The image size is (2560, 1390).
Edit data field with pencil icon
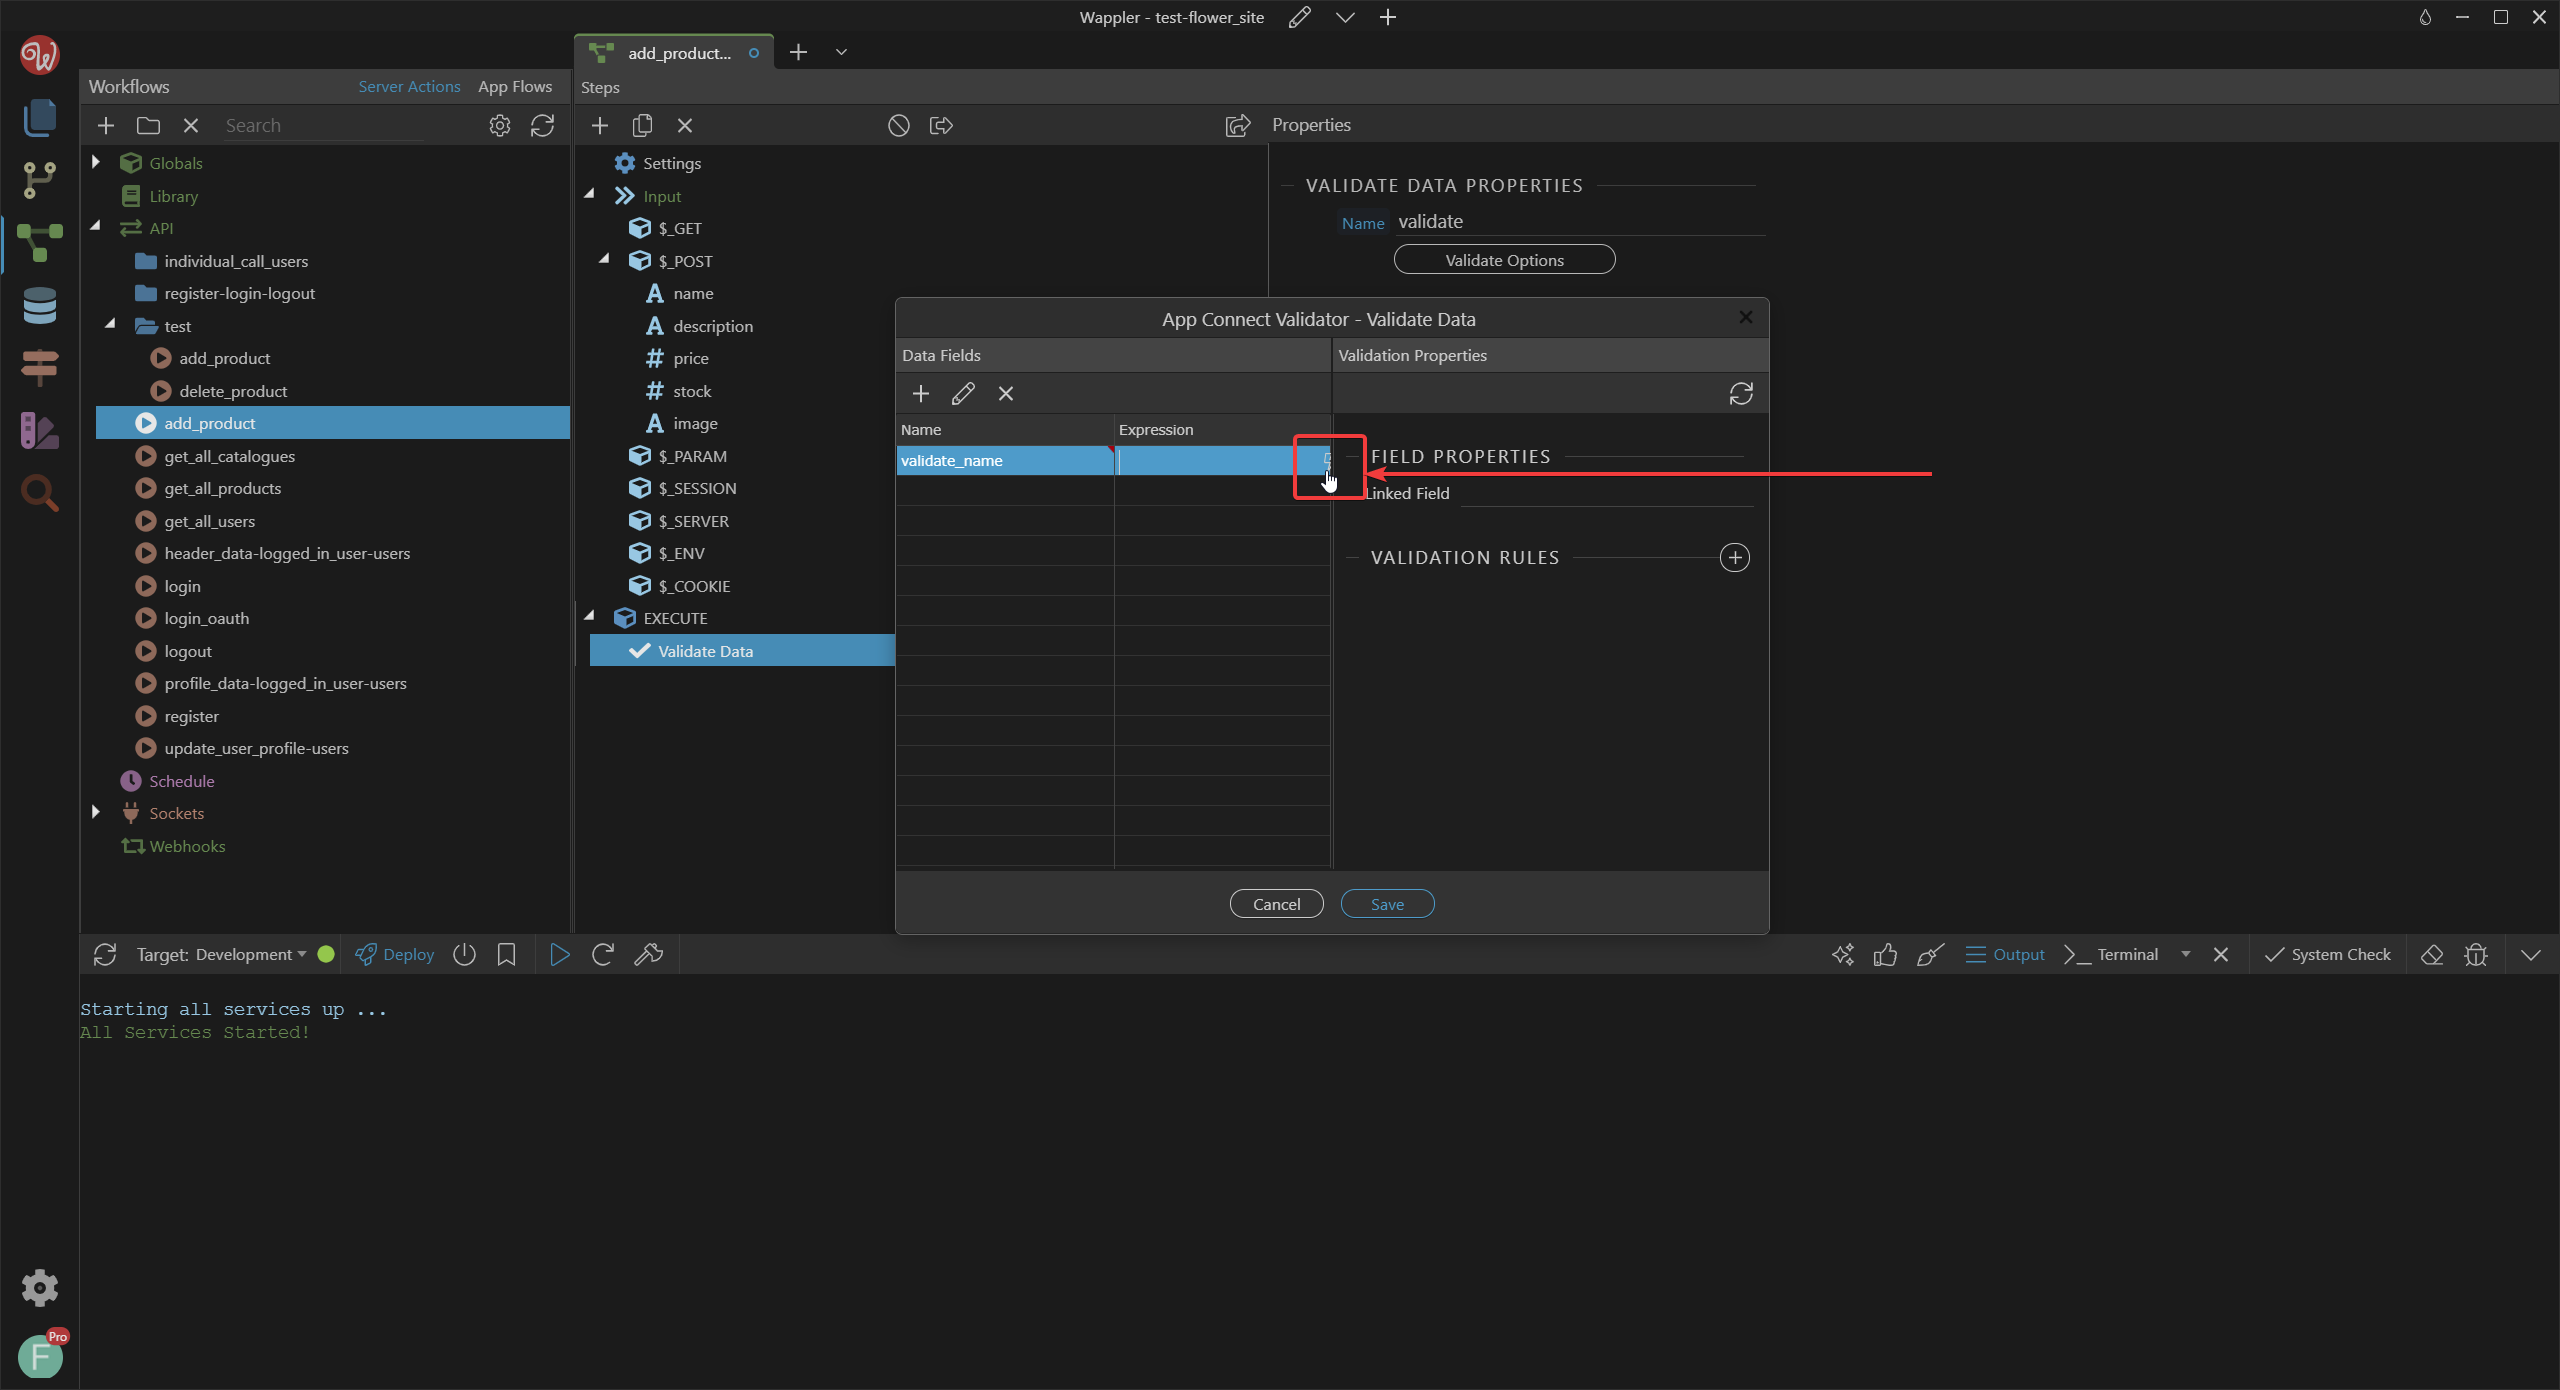coord(963,394)
